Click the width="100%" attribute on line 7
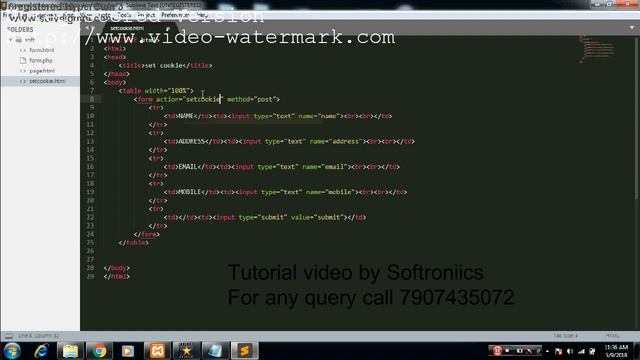Screen dimensions: 640x360 tap(167, 91)
